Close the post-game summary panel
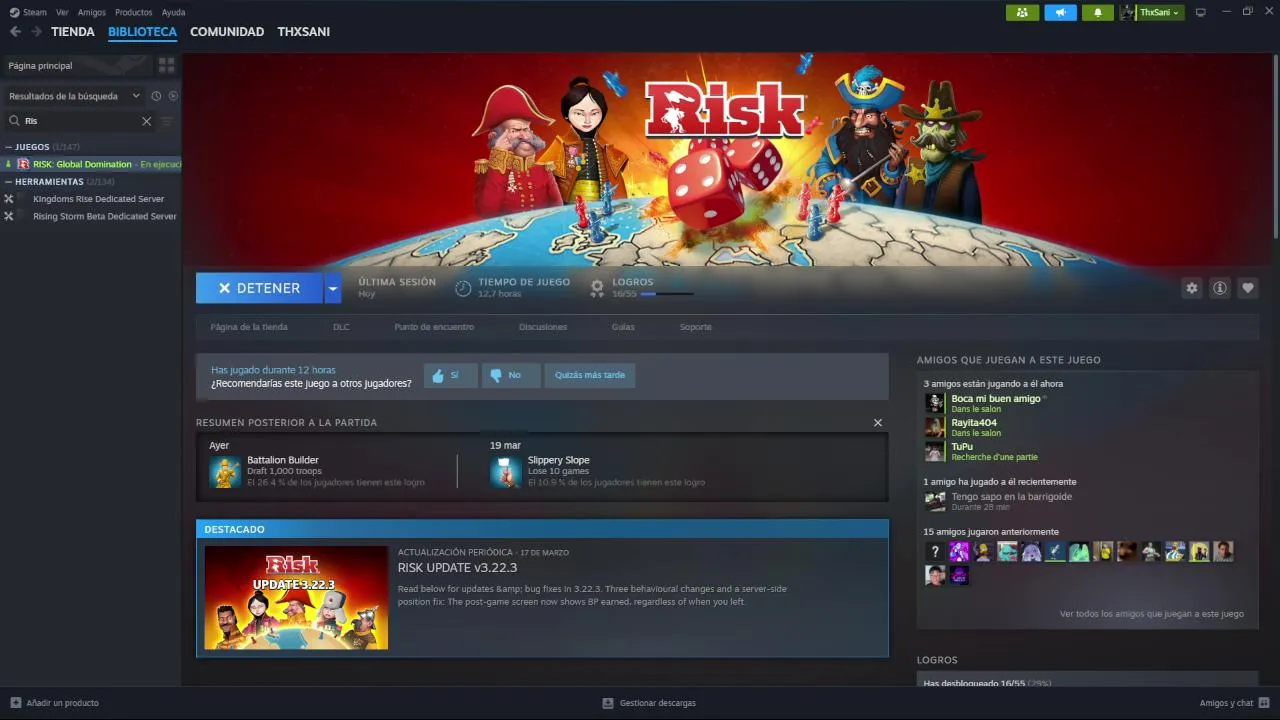This screenshot has height=720, width=1280. point(878,423)
